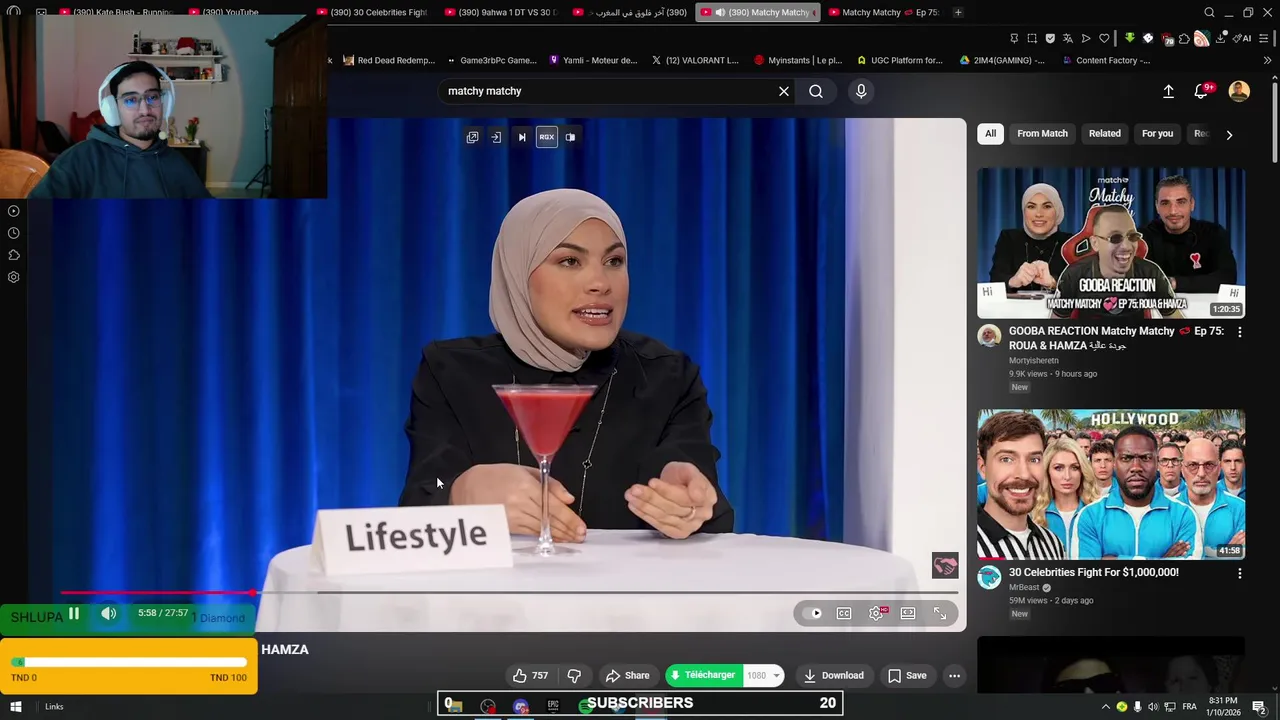Open the player settings gear
The image size is (1280, 720).
[x=877, y=613]
